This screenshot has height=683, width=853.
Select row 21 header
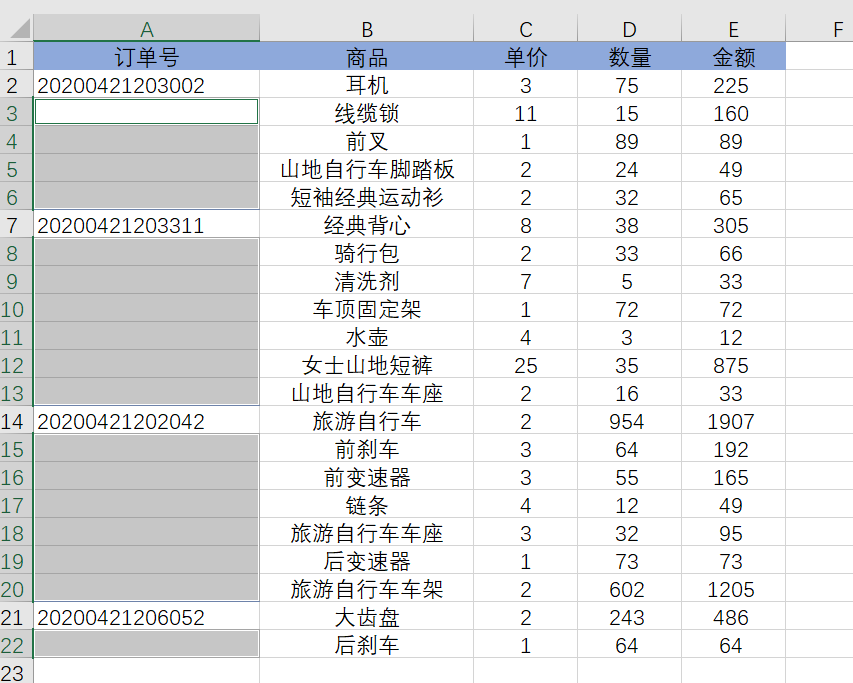click(x=16, y=617)
